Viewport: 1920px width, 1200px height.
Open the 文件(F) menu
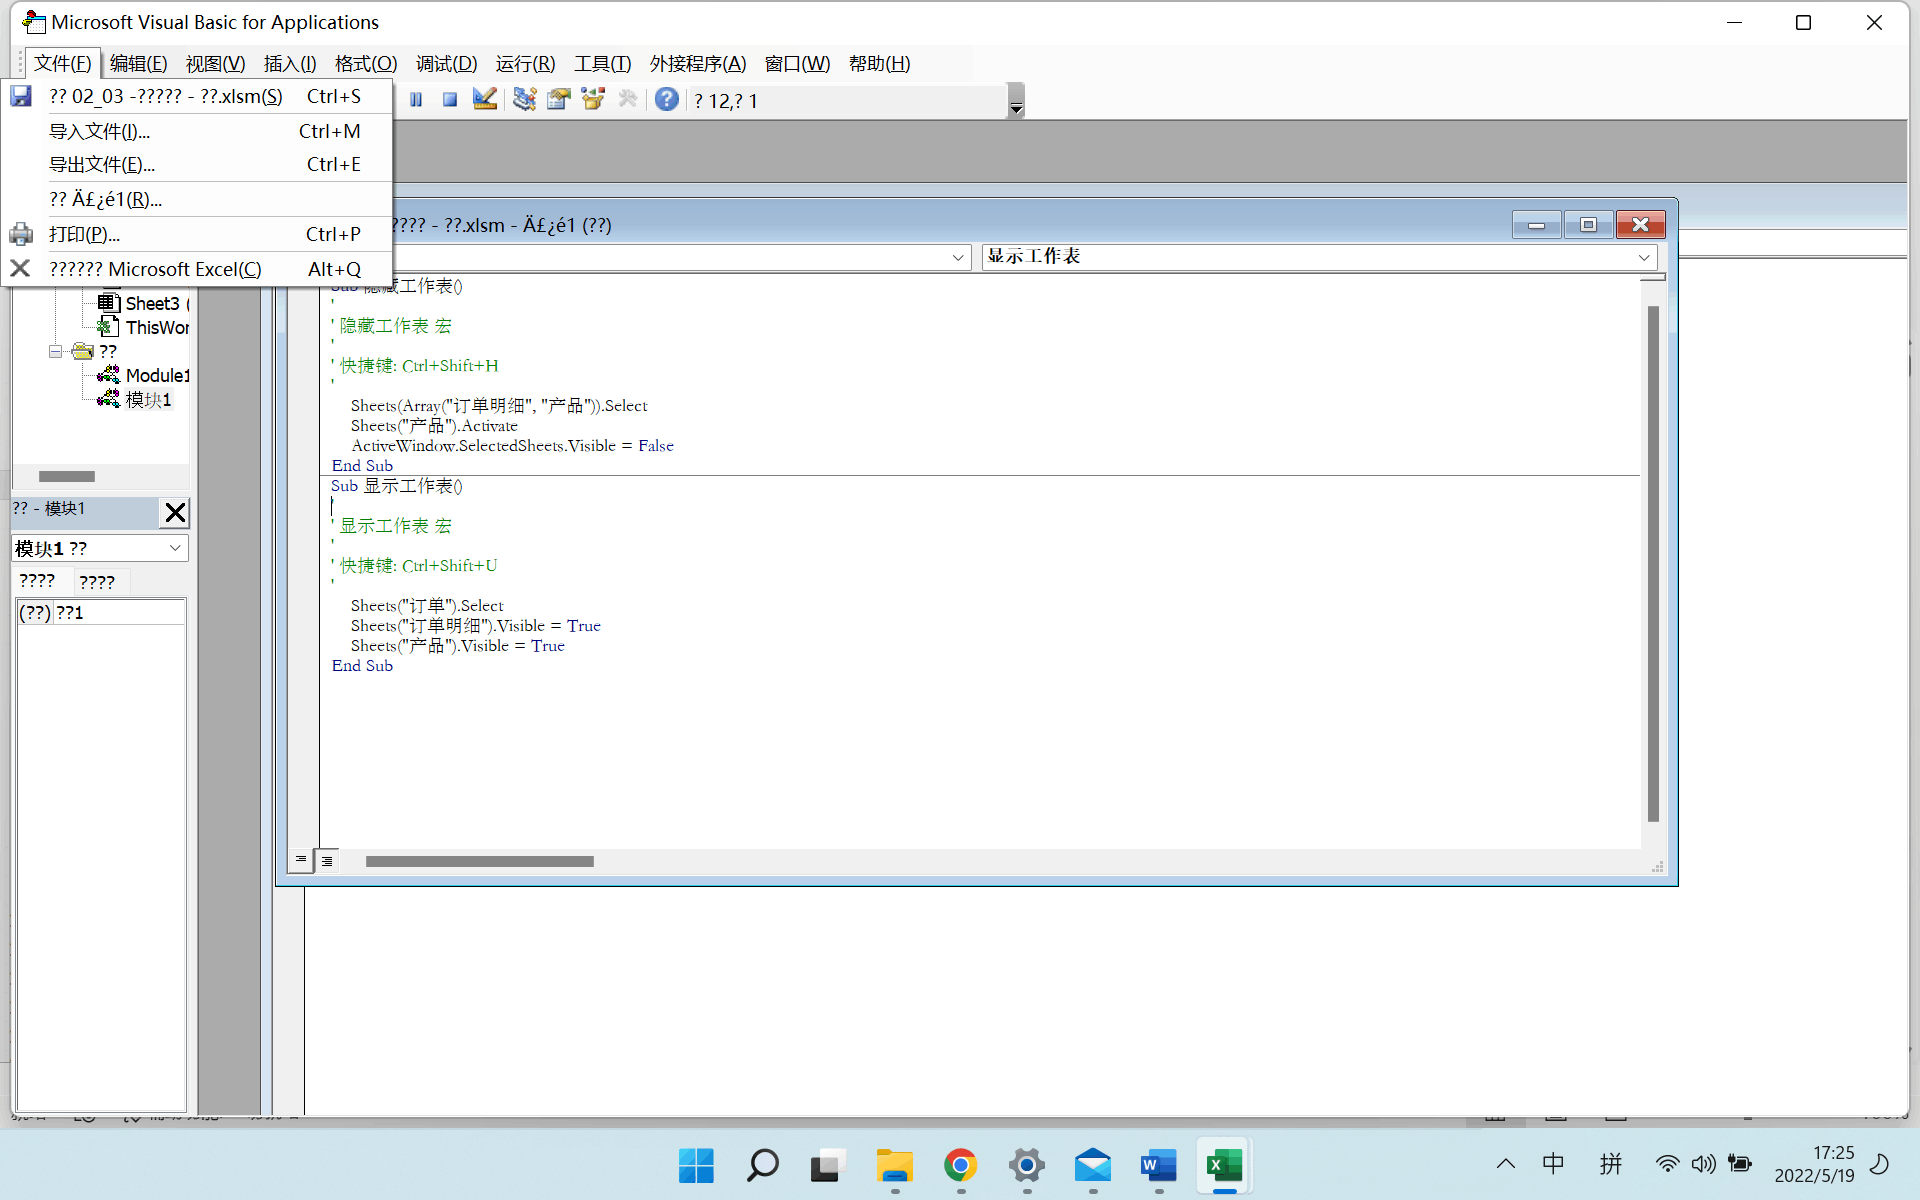pyautogui.click(x=65, y=64)
